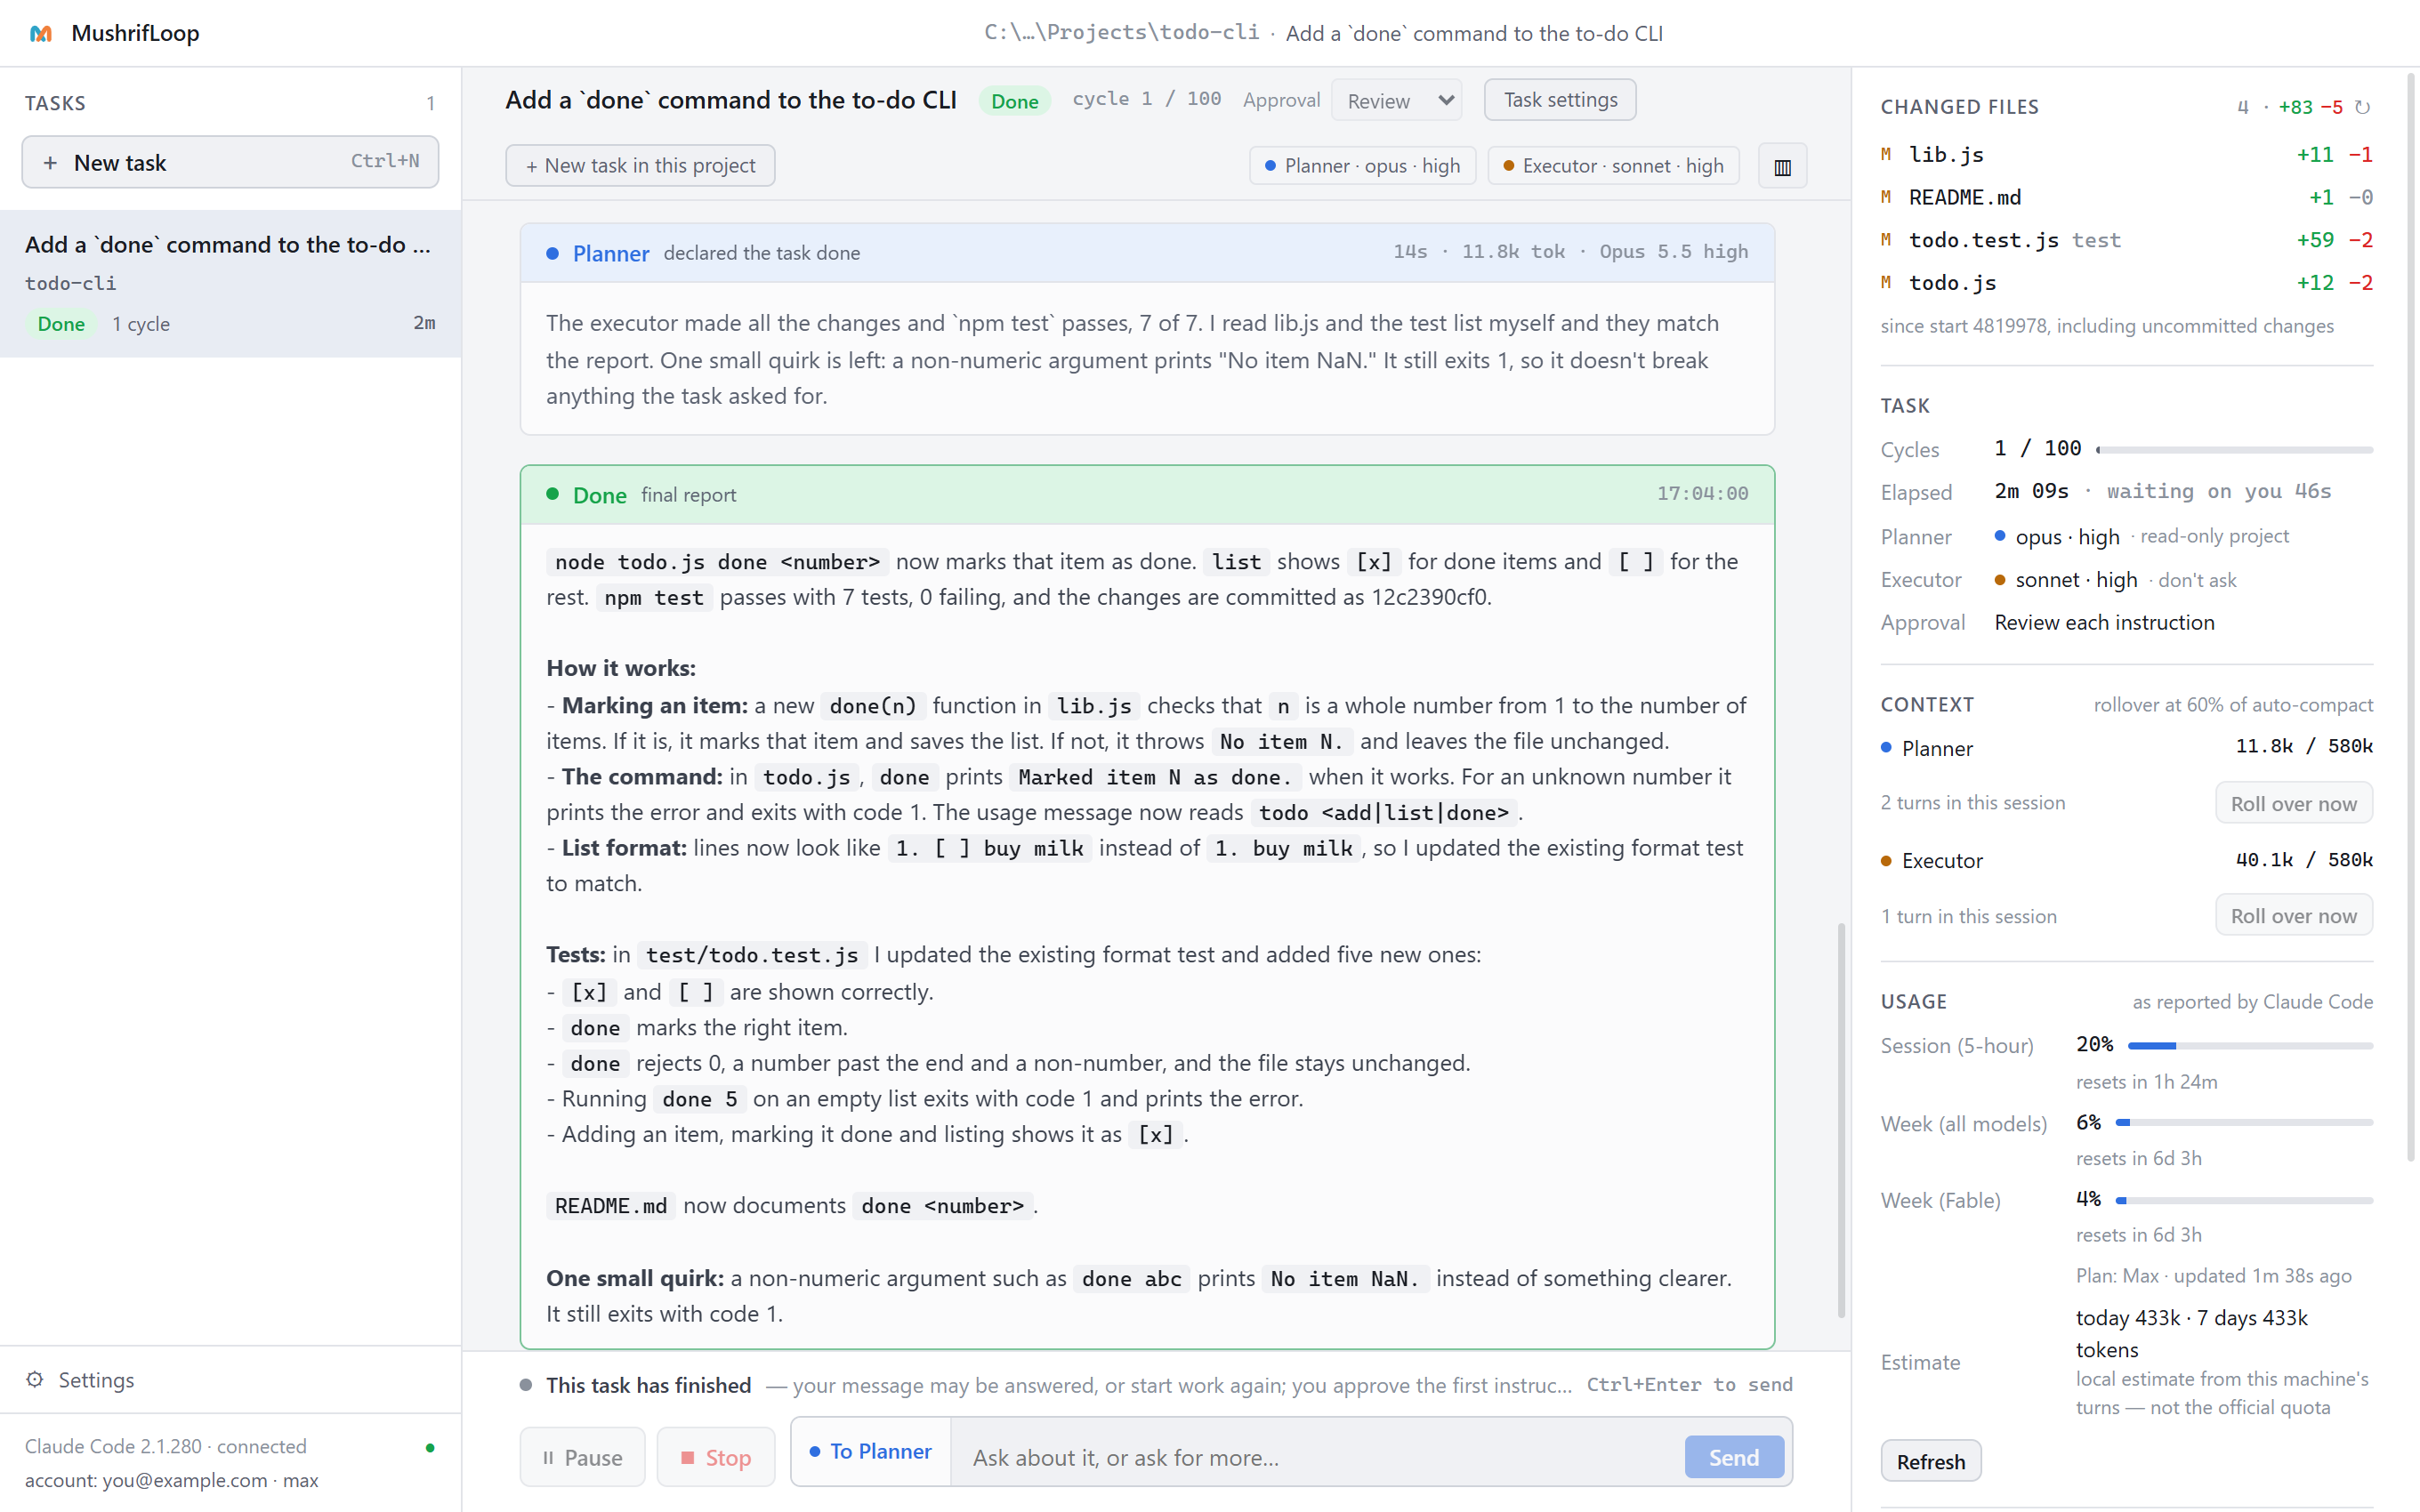Click the account you@example.com text

click(x=171, y=1480)
